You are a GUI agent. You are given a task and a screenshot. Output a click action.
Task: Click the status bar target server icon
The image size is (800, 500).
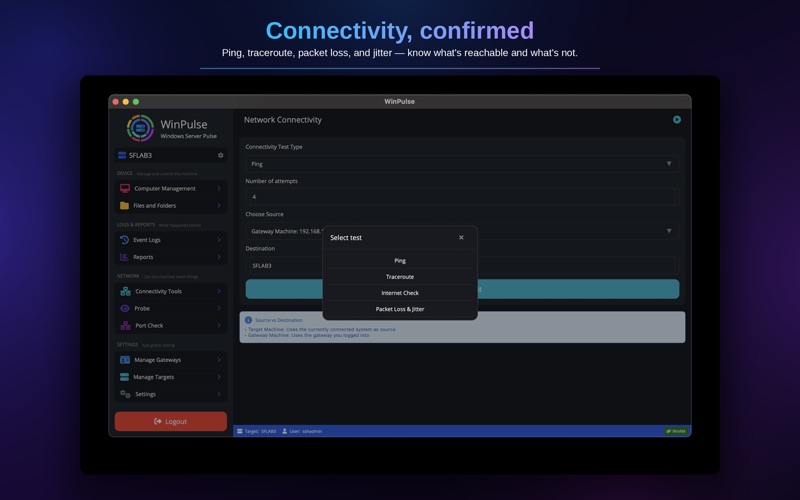click(x=240, y=431)
